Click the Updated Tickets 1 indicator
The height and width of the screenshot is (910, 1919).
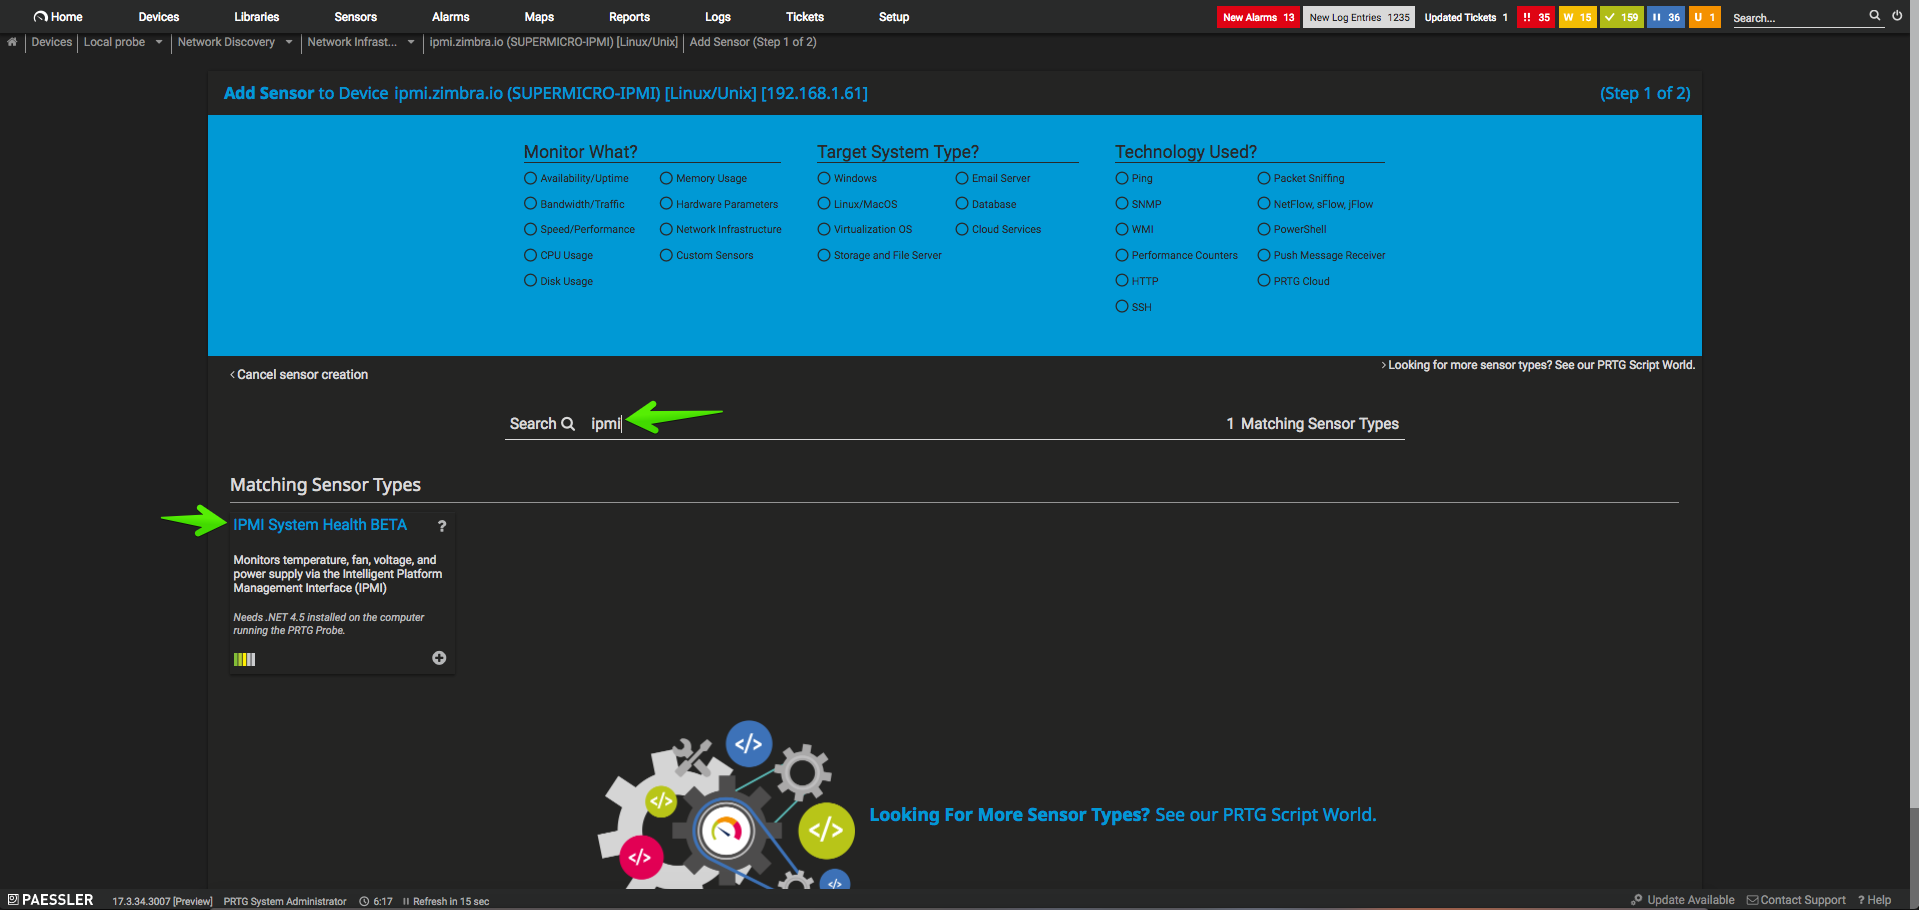(x=1466, y=17)
